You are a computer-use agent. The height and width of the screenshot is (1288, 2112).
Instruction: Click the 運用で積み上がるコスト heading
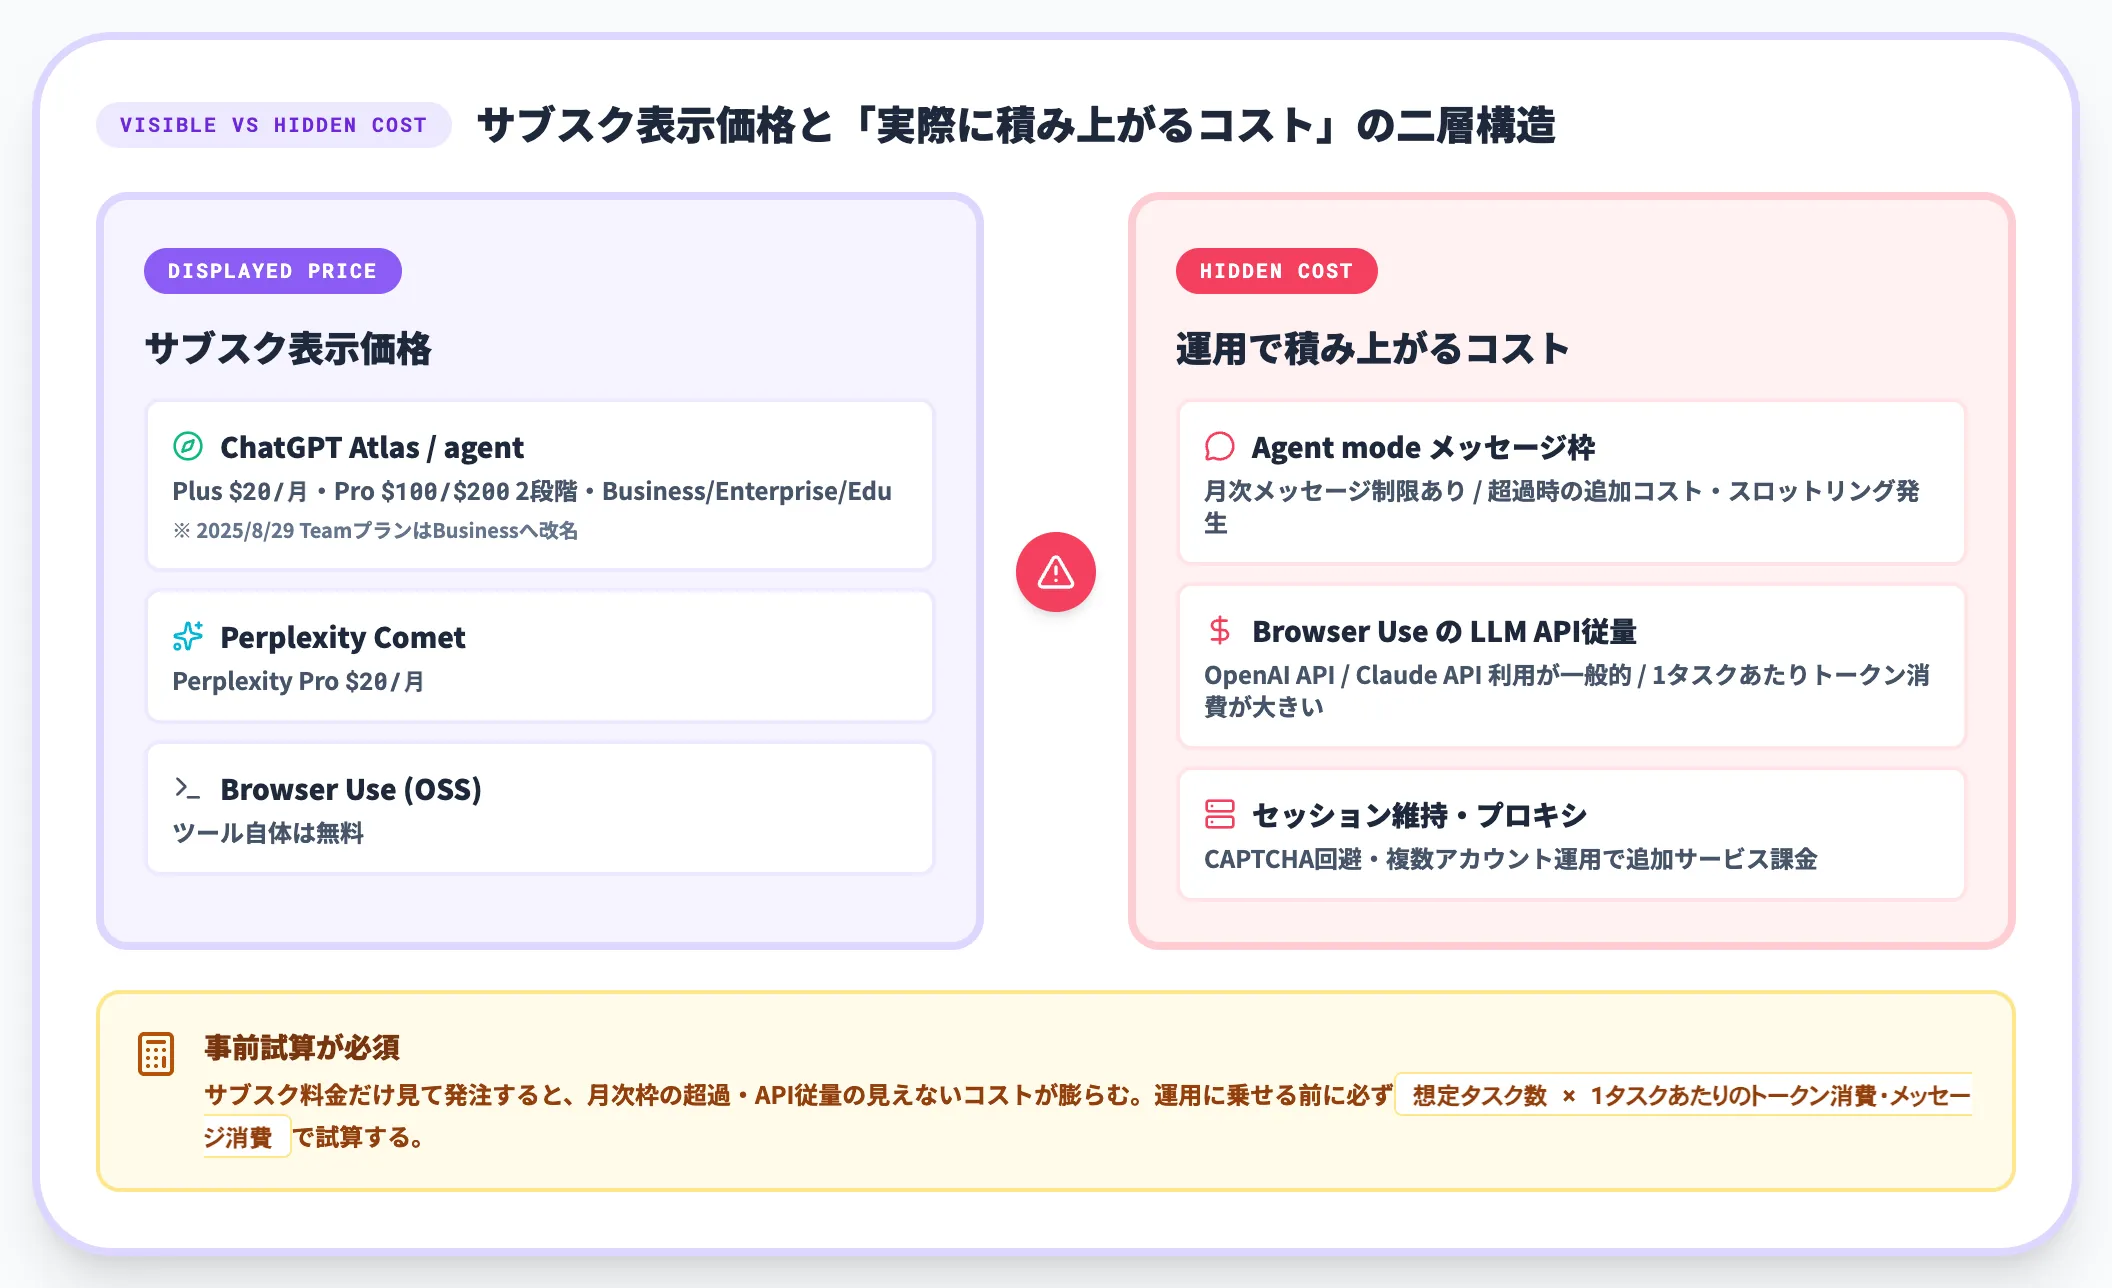[1372, 349]
